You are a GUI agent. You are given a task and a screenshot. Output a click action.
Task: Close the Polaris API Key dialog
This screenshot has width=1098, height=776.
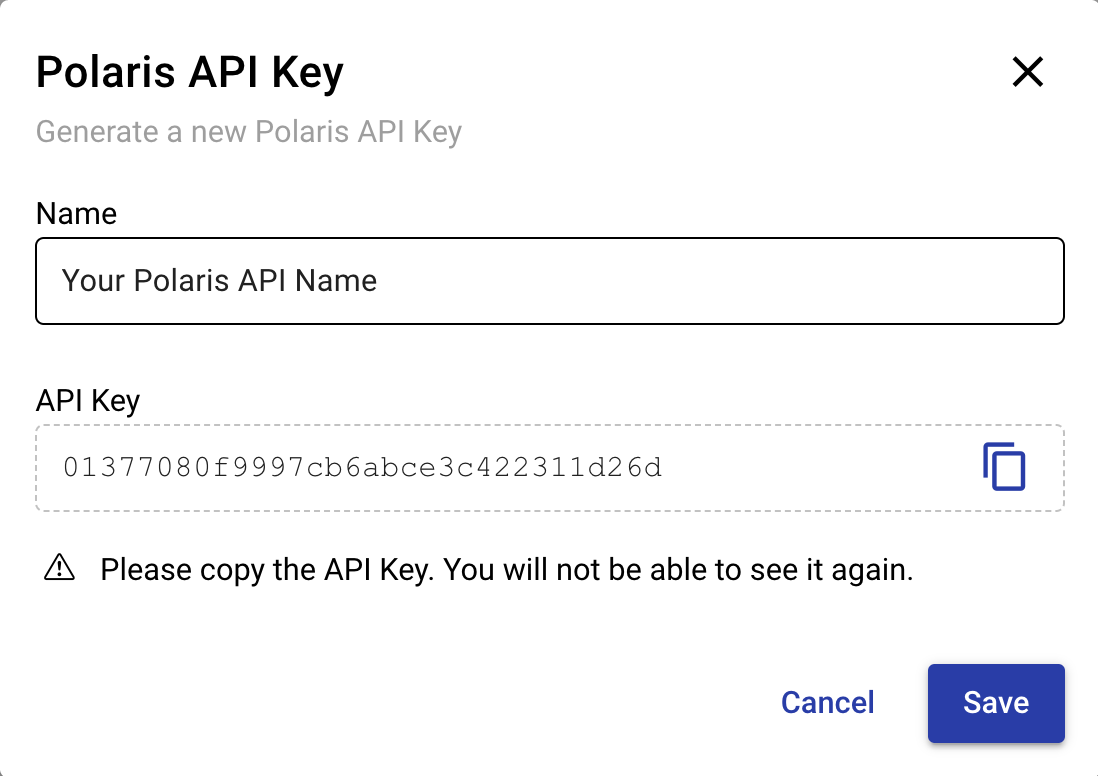1027,72
